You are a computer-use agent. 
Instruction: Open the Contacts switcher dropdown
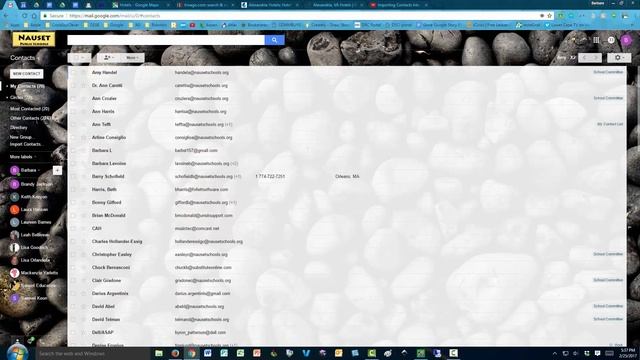pos(24,58)
